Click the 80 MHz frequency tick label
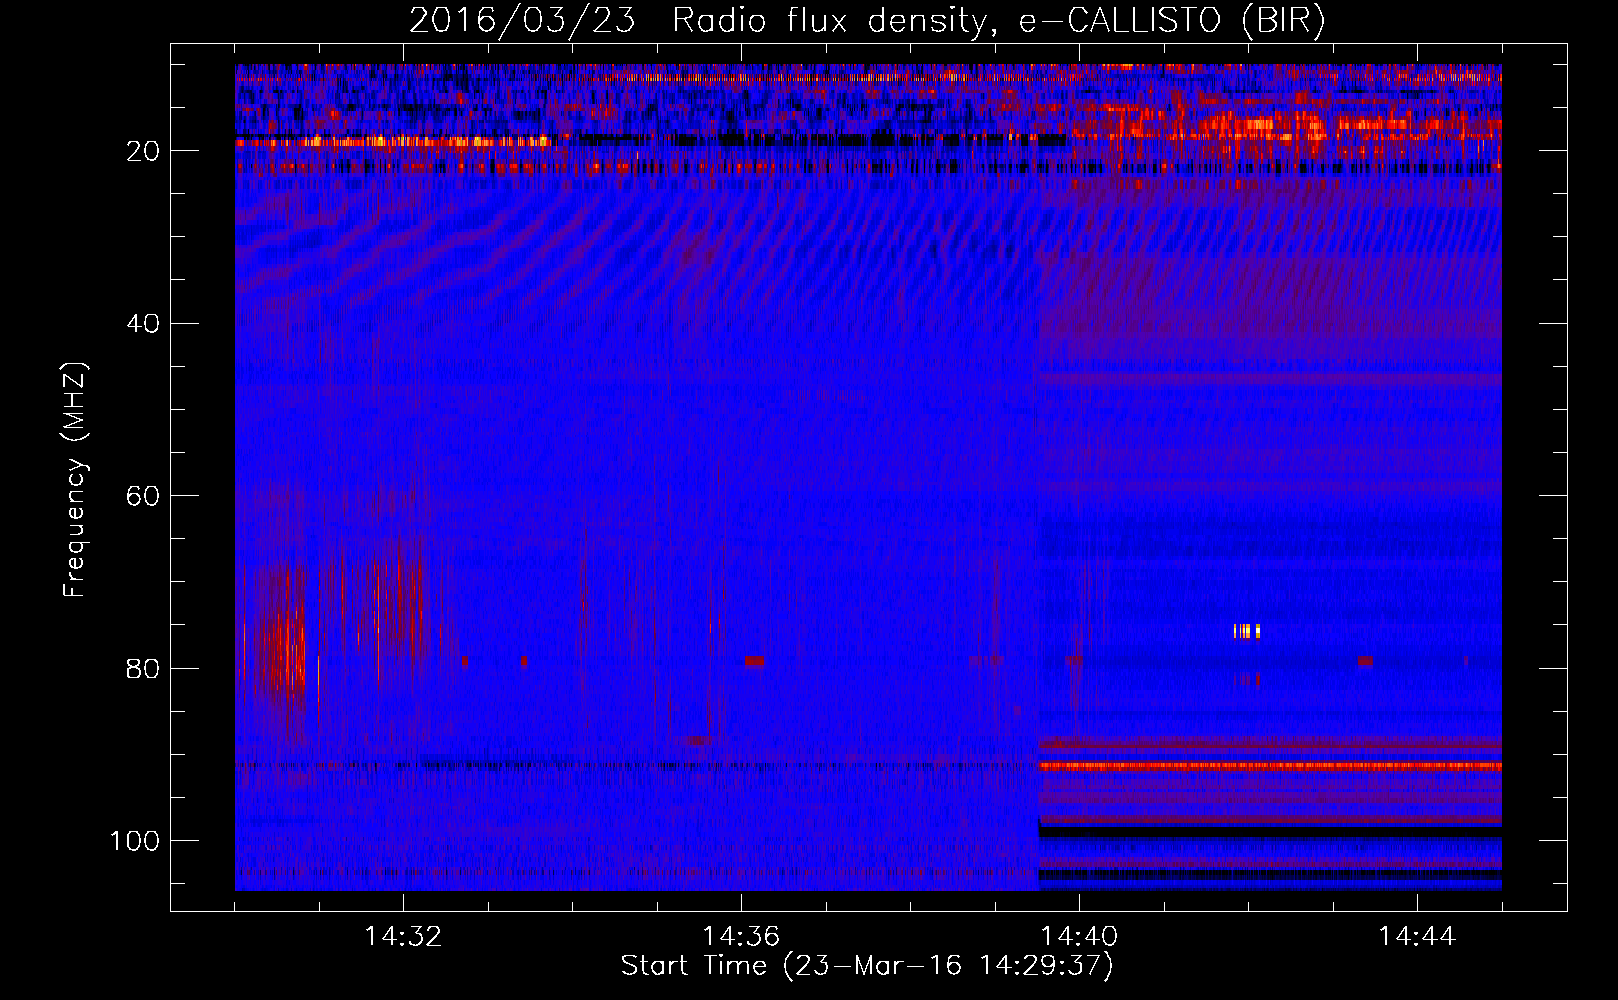 pos(143,668)
